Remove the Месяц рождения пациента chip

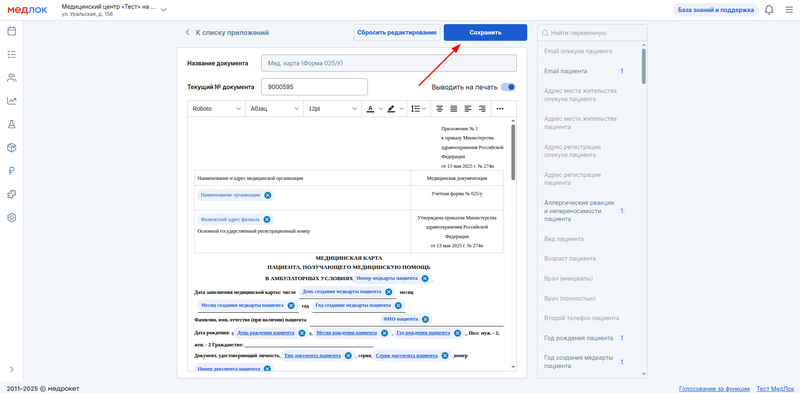tap(384, 333)
